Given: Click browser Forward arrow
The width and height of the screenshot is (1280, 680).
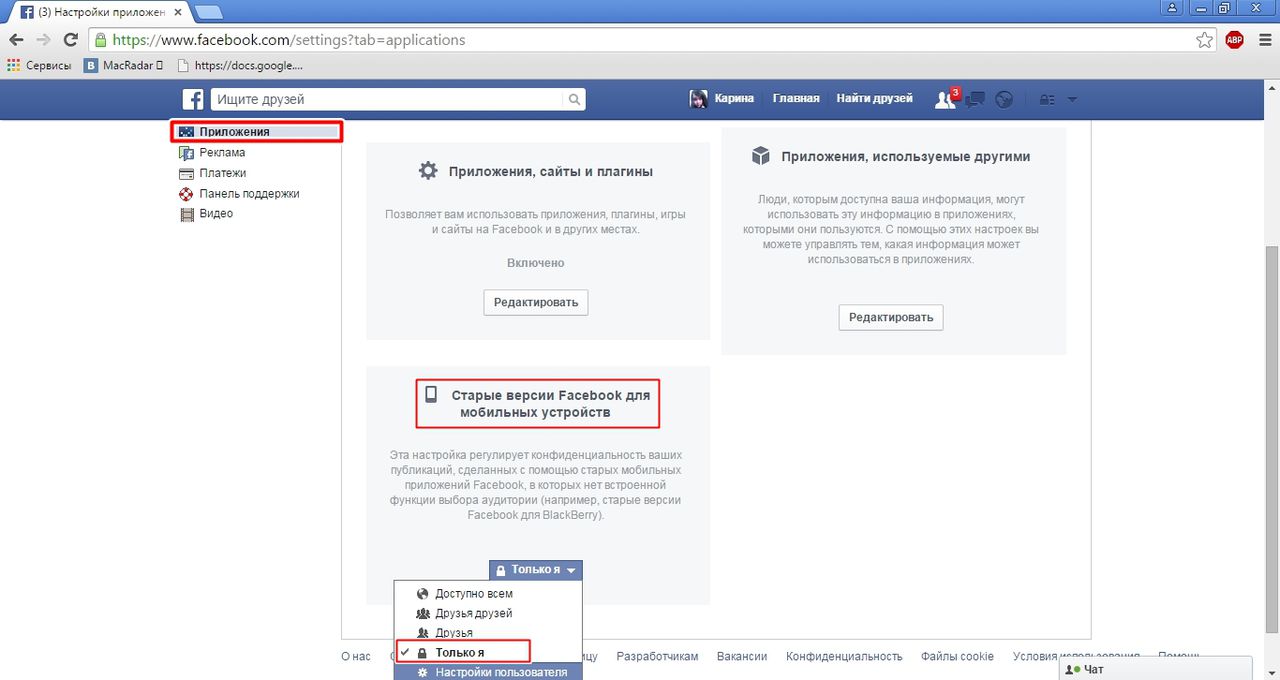Looking at the screenshot, I should (x=43, y=40).
